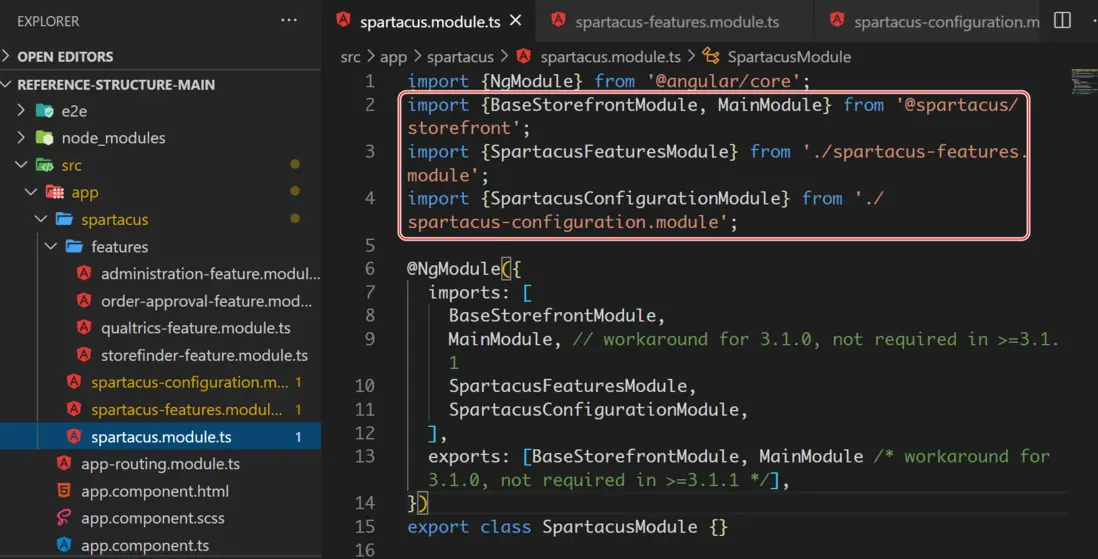Open Explorer more actions ellipsis menu
1098x559 pixels.
(289, 21)
